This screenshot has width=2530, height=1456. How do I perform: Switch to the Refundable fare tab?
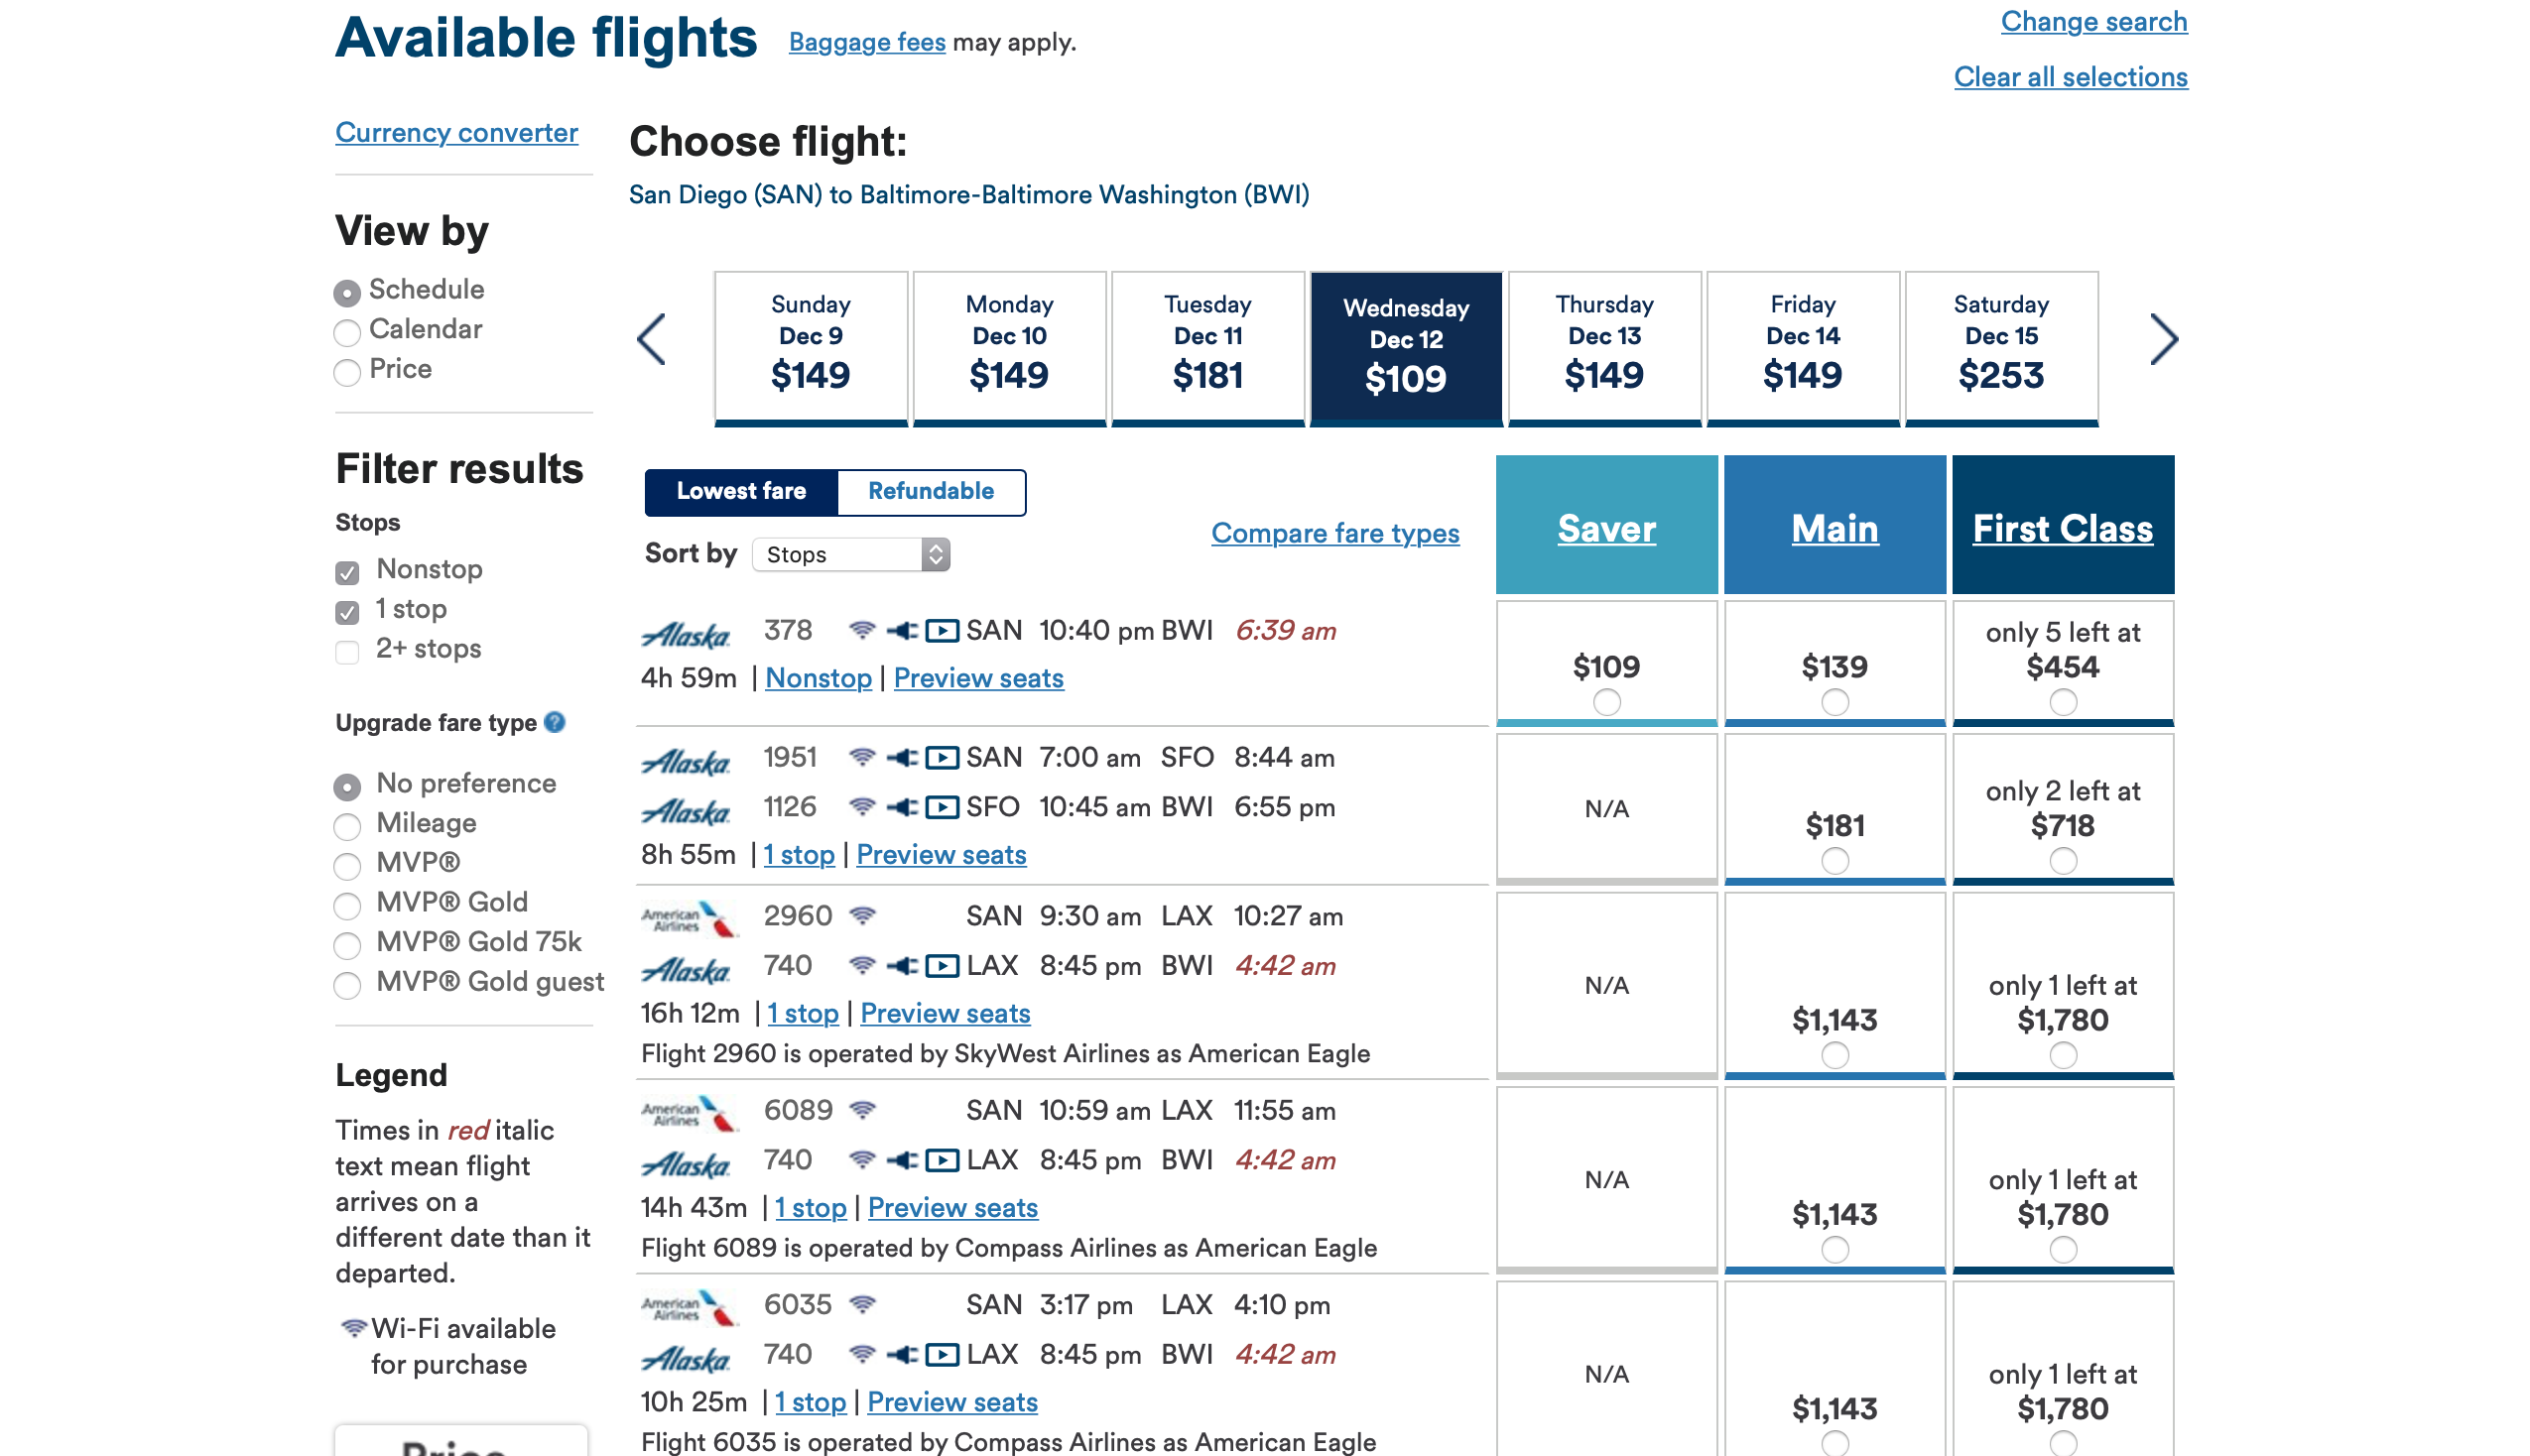pyautogui.click(x=930, y=491)
